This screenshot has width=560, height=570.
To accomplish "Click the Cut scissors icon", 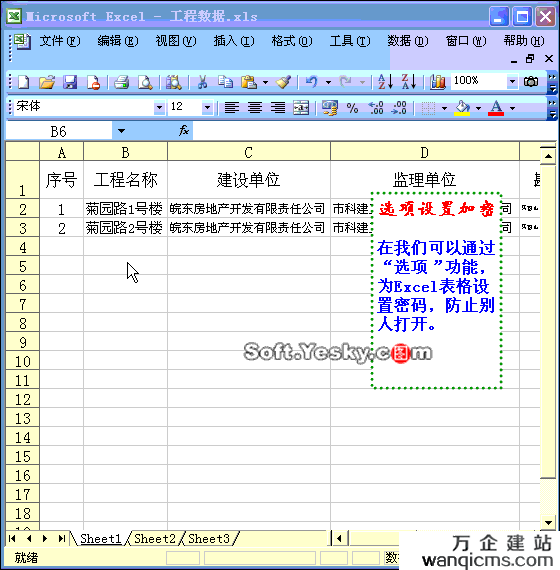I will pos(202,82).
